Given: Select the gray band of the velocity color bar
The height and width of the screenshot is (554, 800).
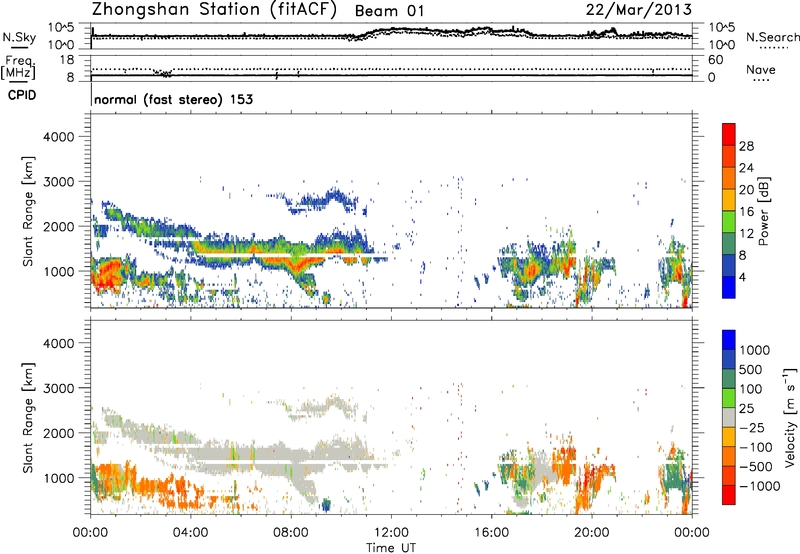Looking at the screenshot, I should pos(729,418).
